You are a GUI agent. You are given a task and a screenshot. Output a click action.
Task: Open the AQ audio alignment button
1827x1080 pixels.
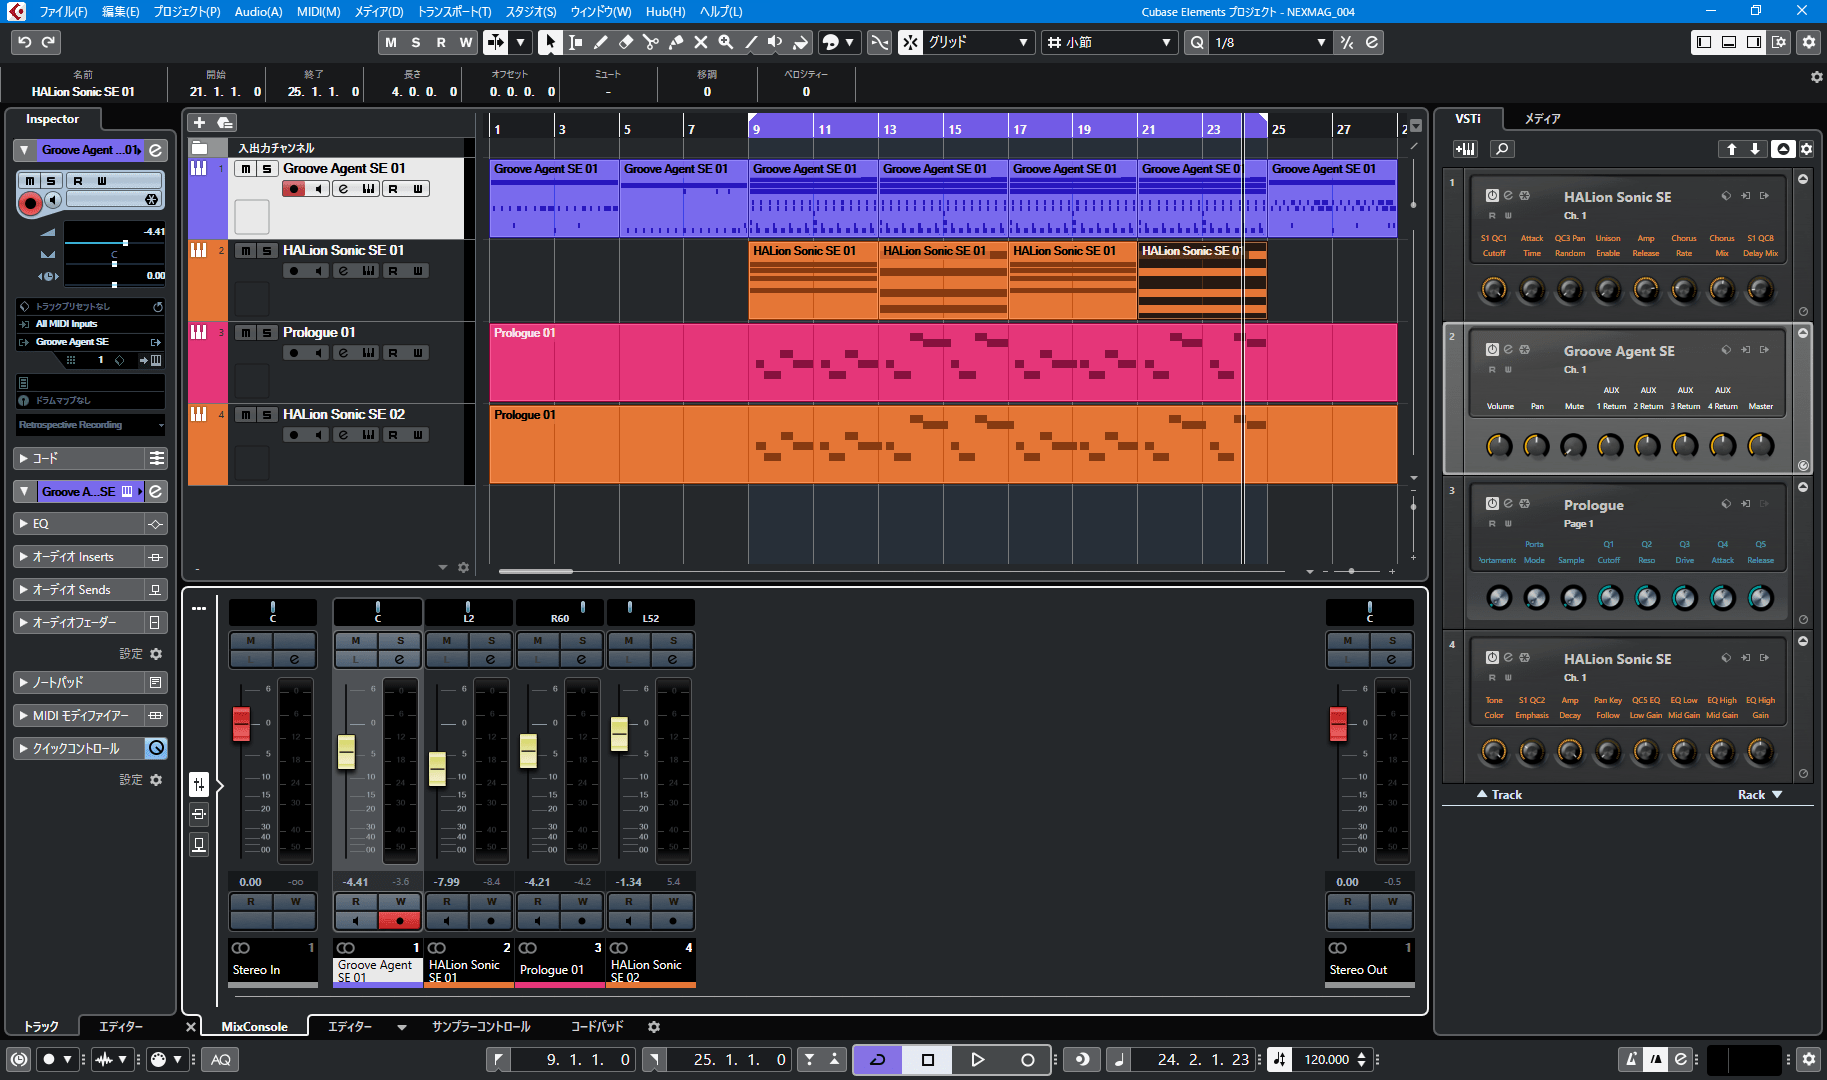tap(221, 1060)
